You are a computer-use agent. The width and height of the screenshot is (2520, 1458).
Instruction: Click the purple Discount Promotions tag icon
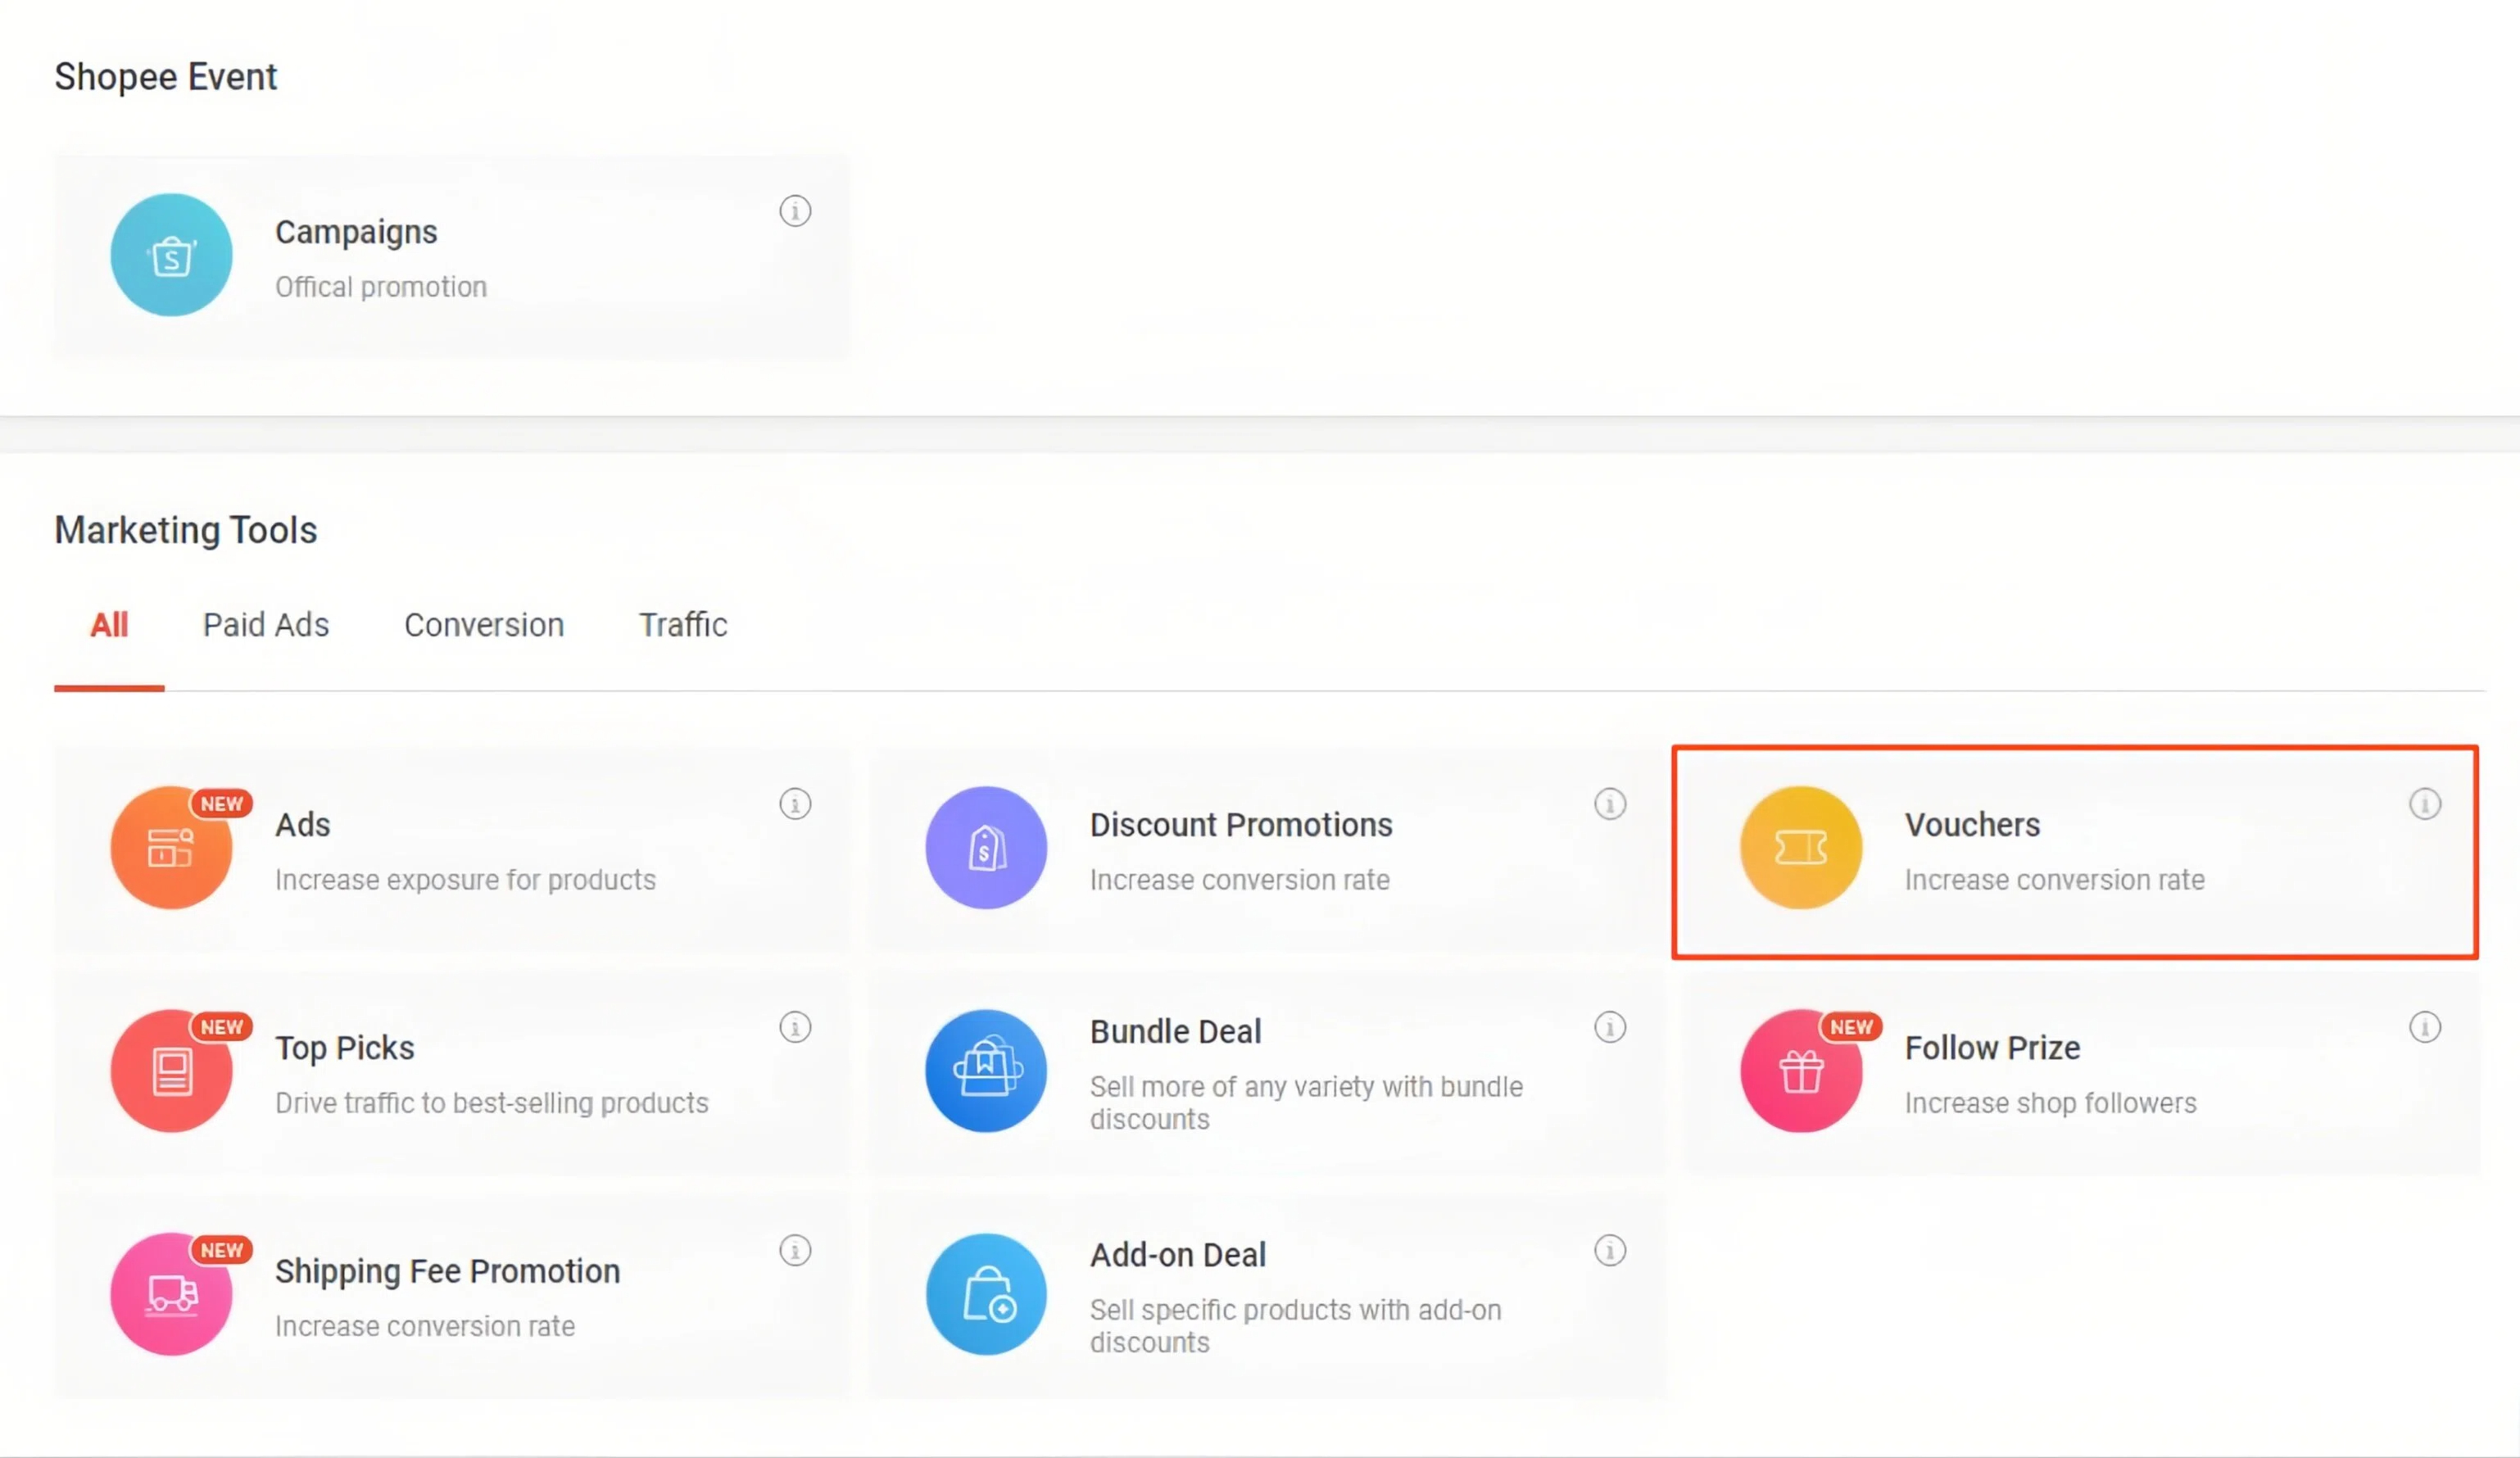985,847
